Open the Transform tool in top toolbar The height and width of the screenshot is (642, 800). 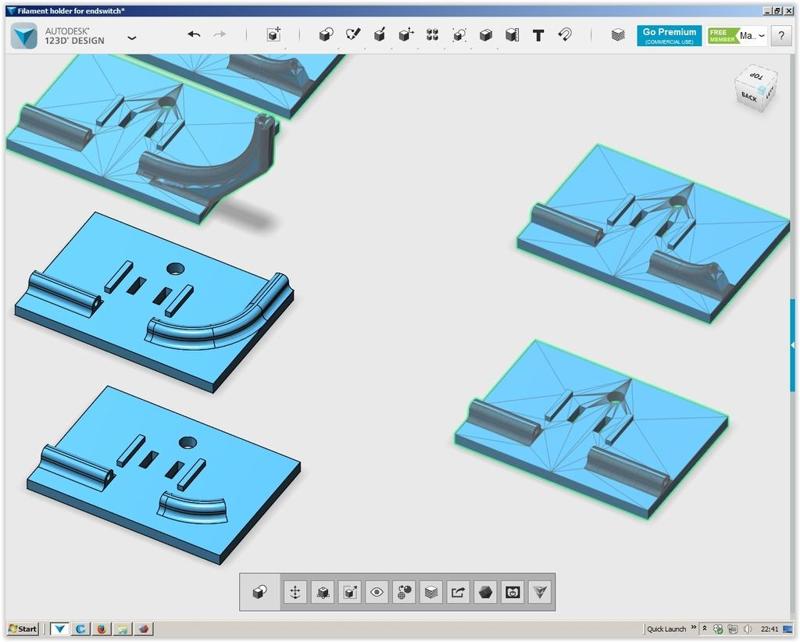coord(274,35)
